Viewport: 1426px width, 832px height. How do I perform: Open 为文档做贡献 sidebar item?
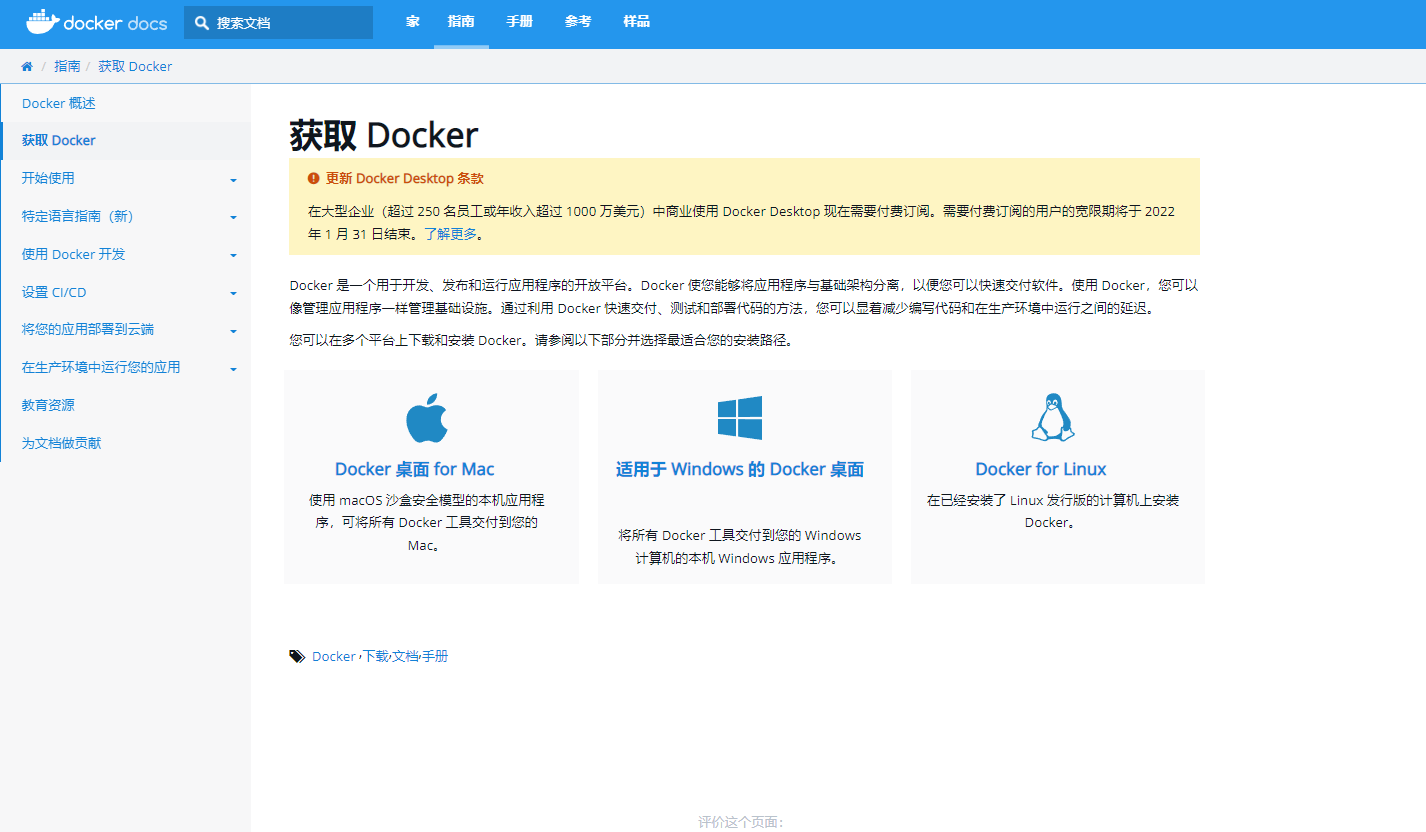[62, 443]
